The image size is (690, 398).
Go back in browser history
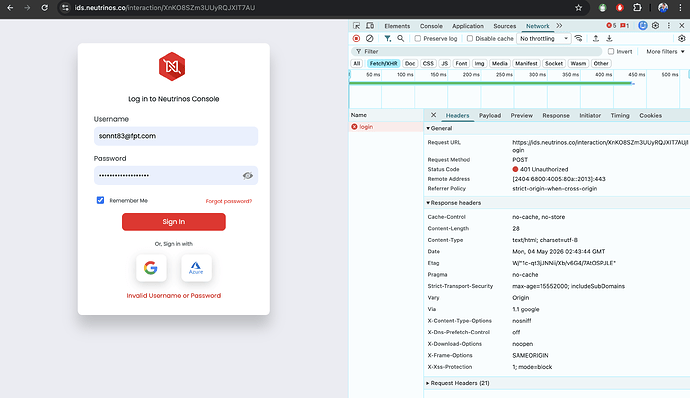point(10,7)
